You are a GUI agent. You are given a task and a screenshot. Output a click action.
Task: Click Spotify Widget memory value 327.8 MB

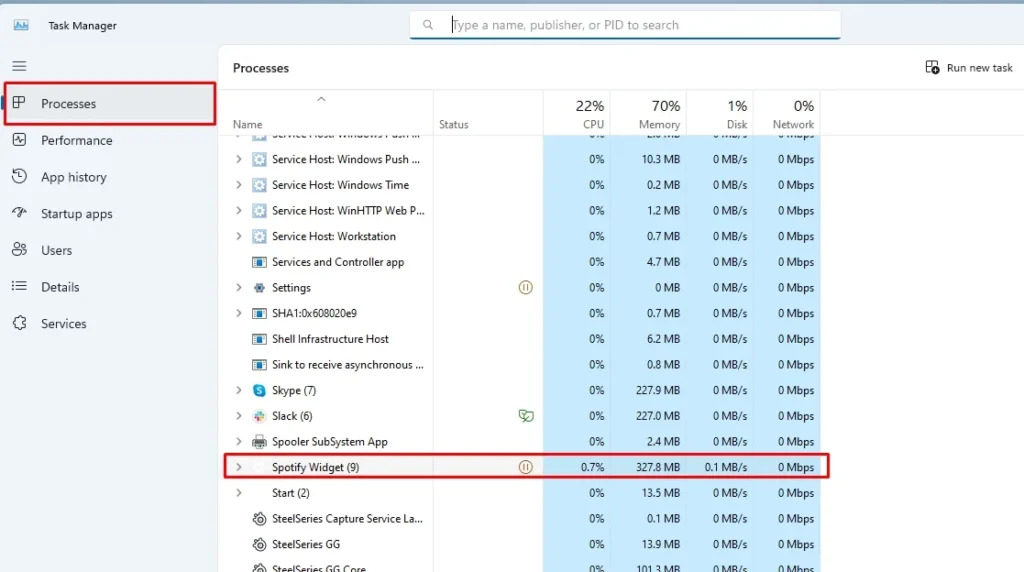[x=658, y=467]
